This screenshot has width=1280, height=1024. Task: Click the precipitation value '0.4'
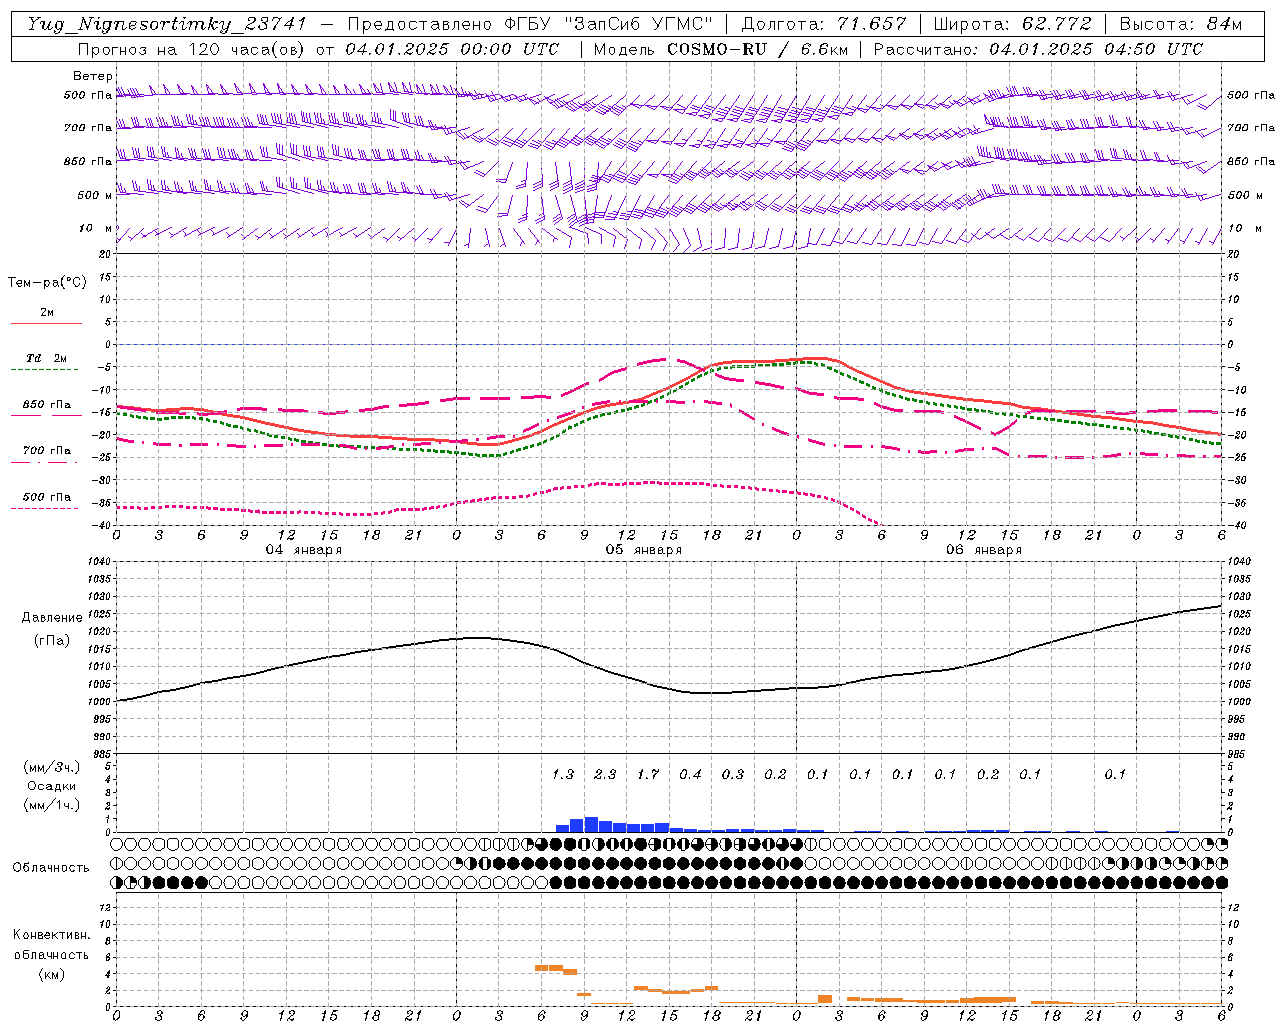click(x=690, y=774)
